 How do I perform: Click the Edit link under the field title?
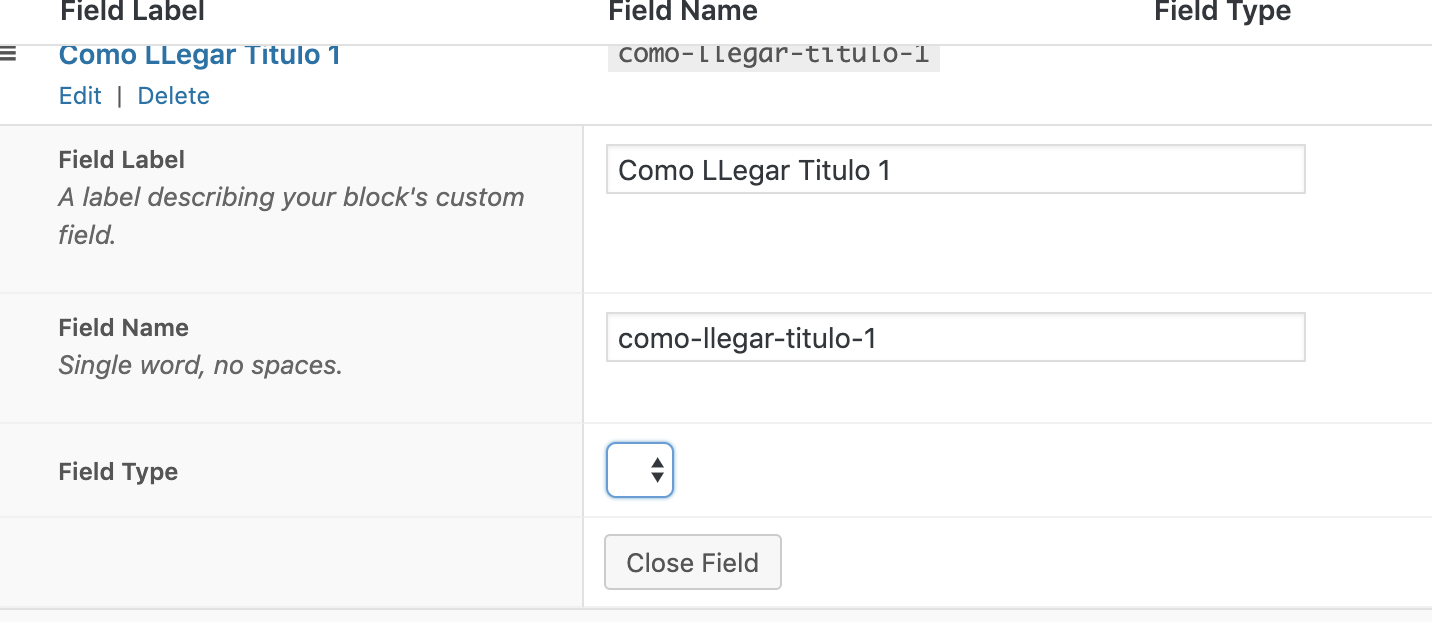click(80, 95)
